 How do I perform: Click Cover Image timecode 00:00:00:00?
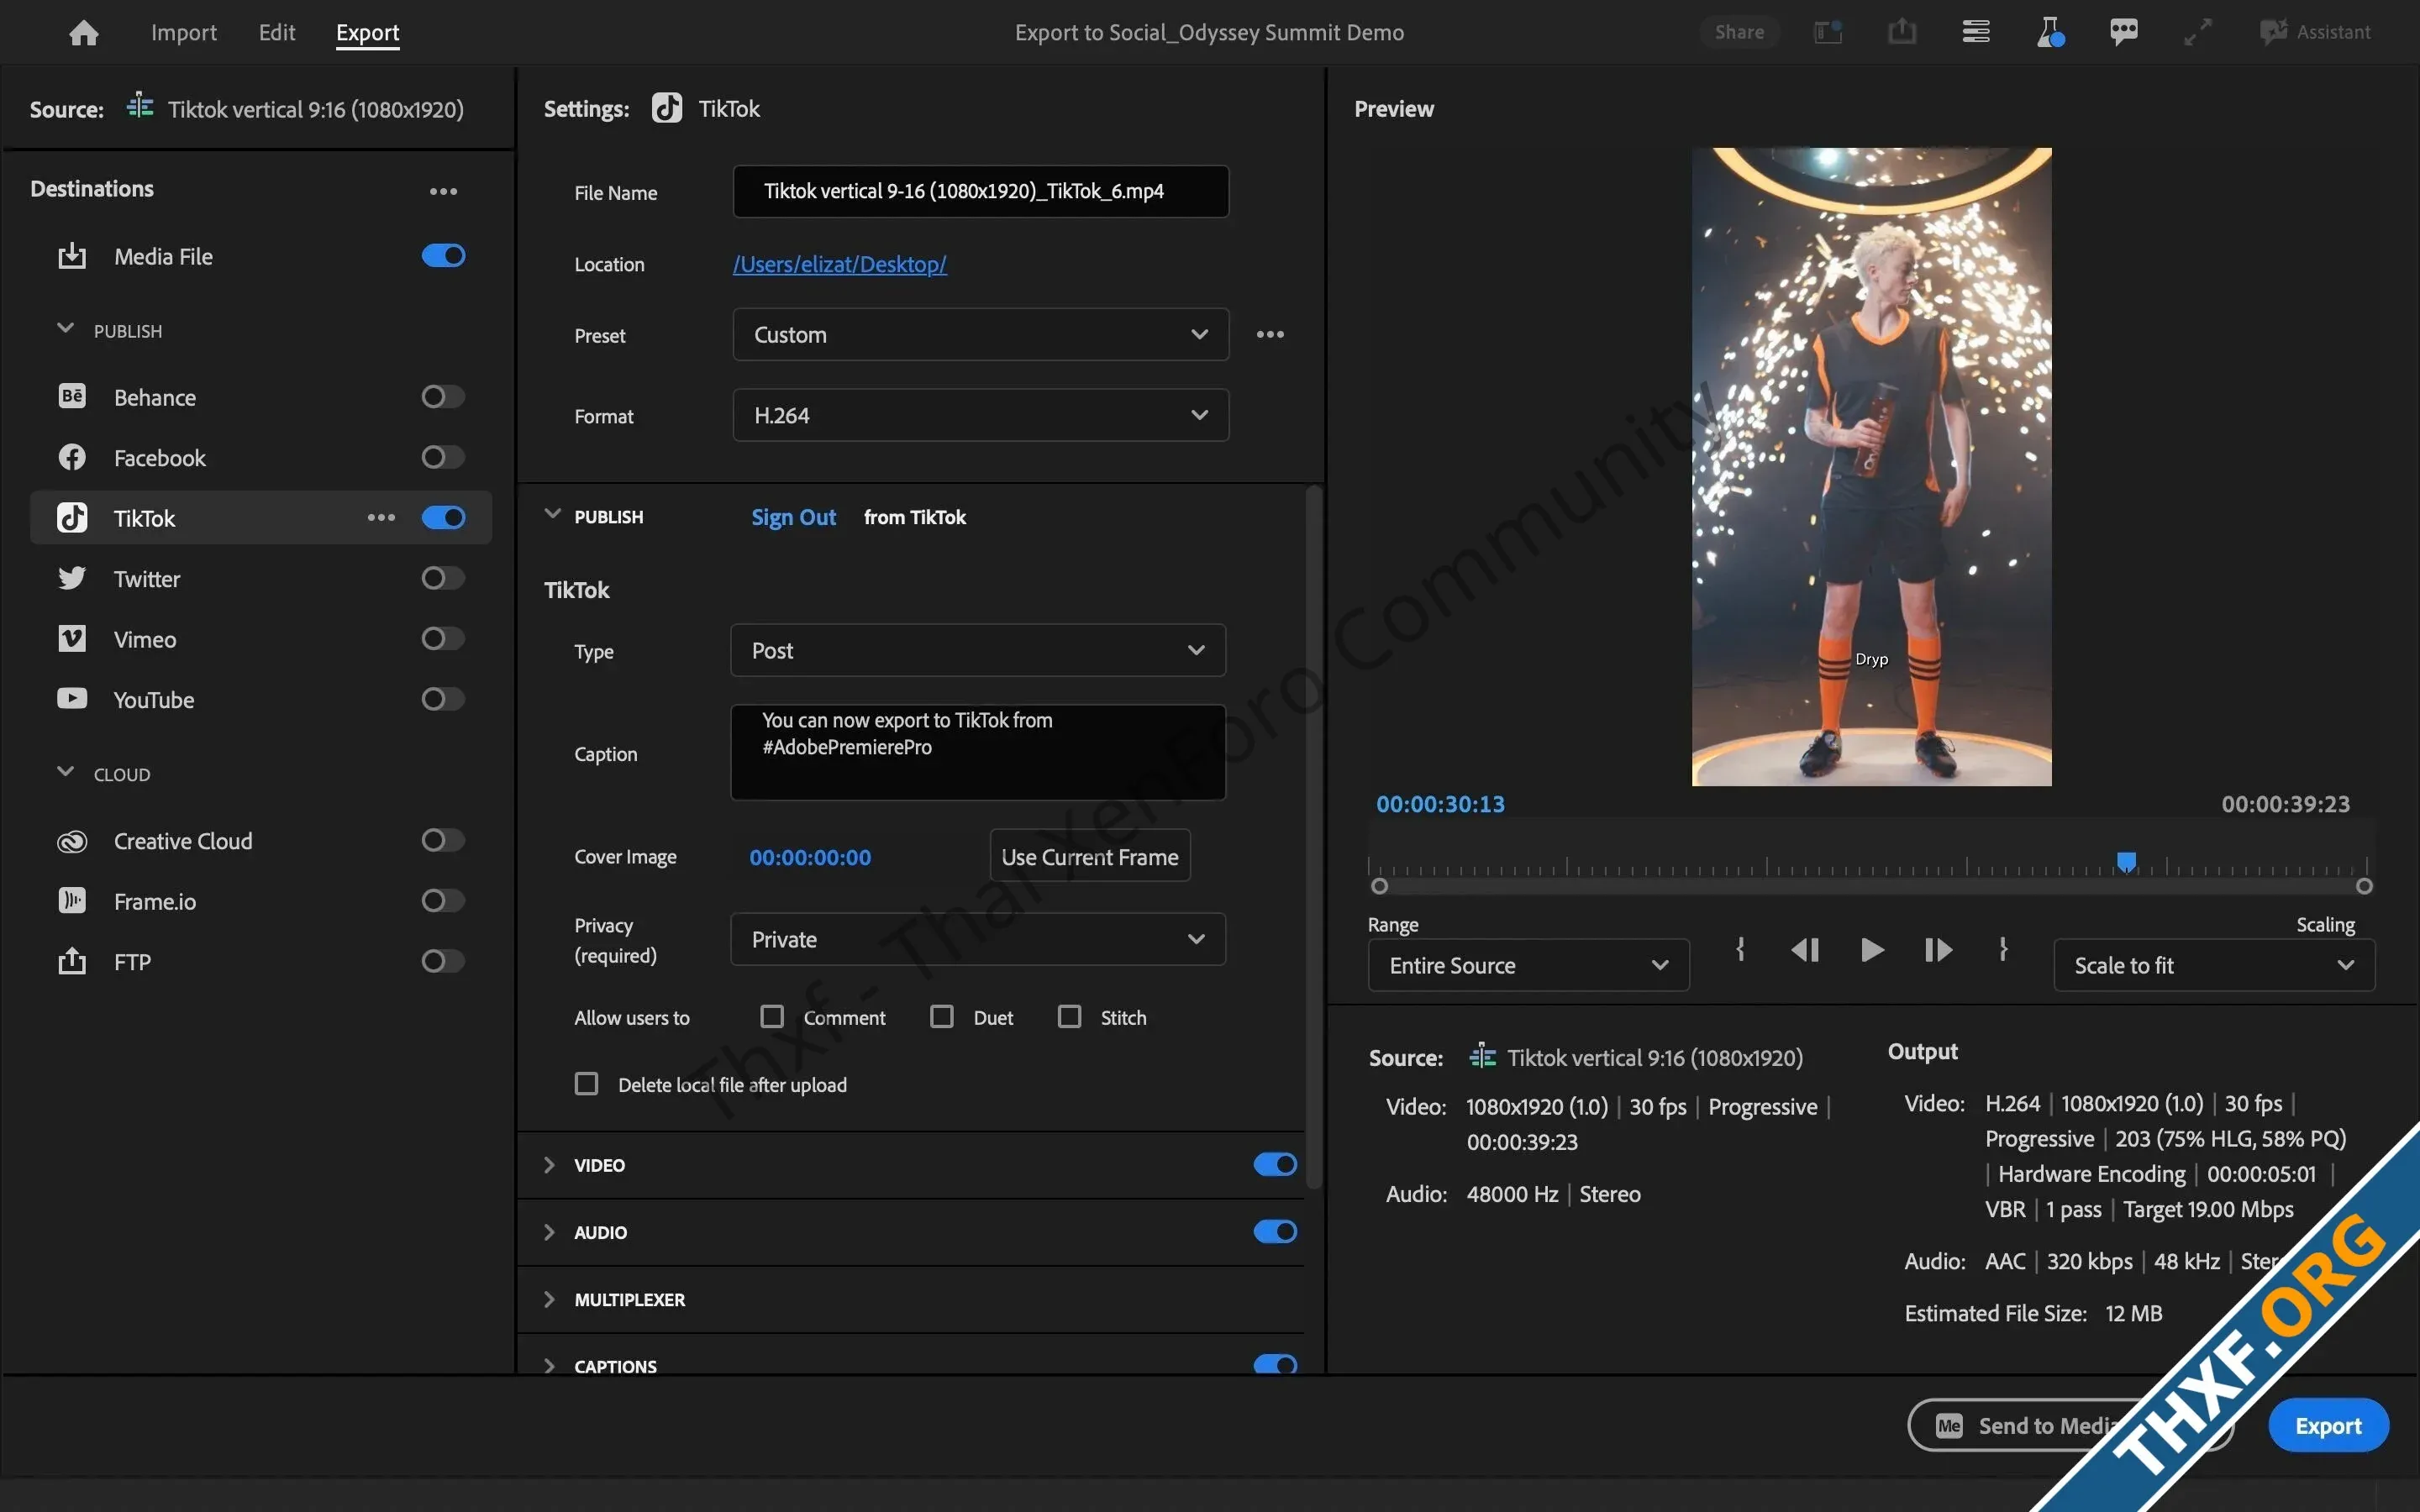pos(810,857)
